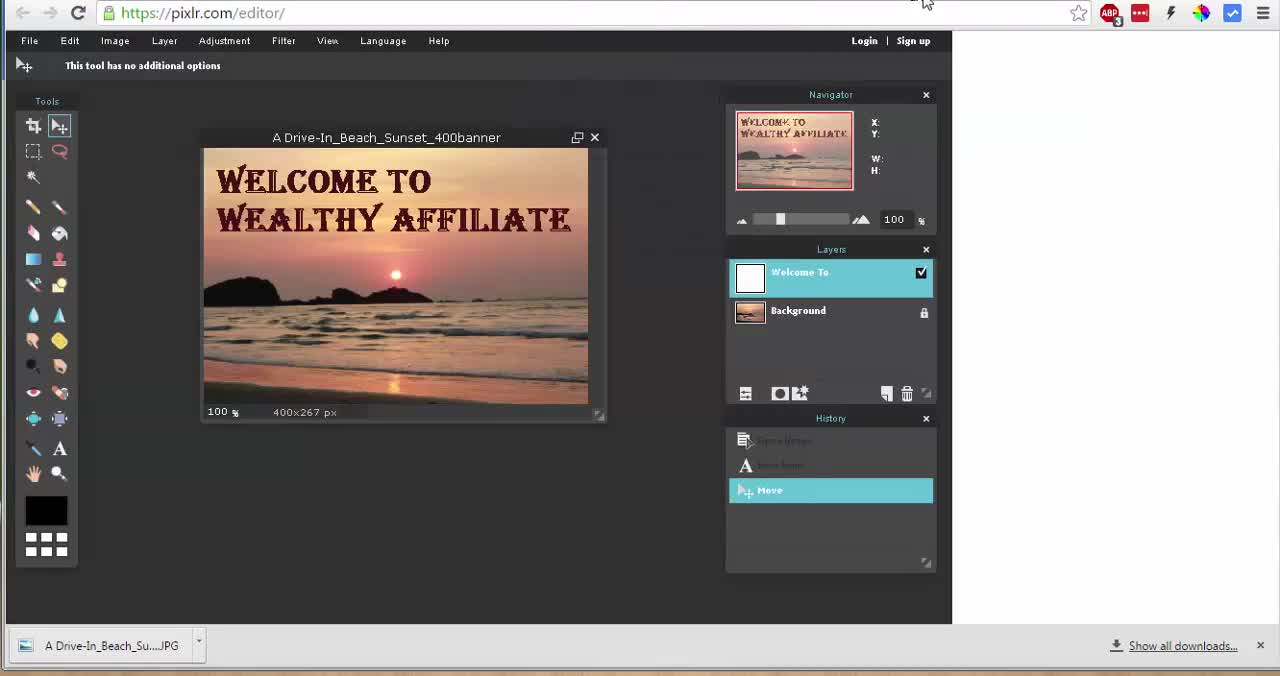Click the Navigator zoom in icon
1280x676 pixels.
861,220
